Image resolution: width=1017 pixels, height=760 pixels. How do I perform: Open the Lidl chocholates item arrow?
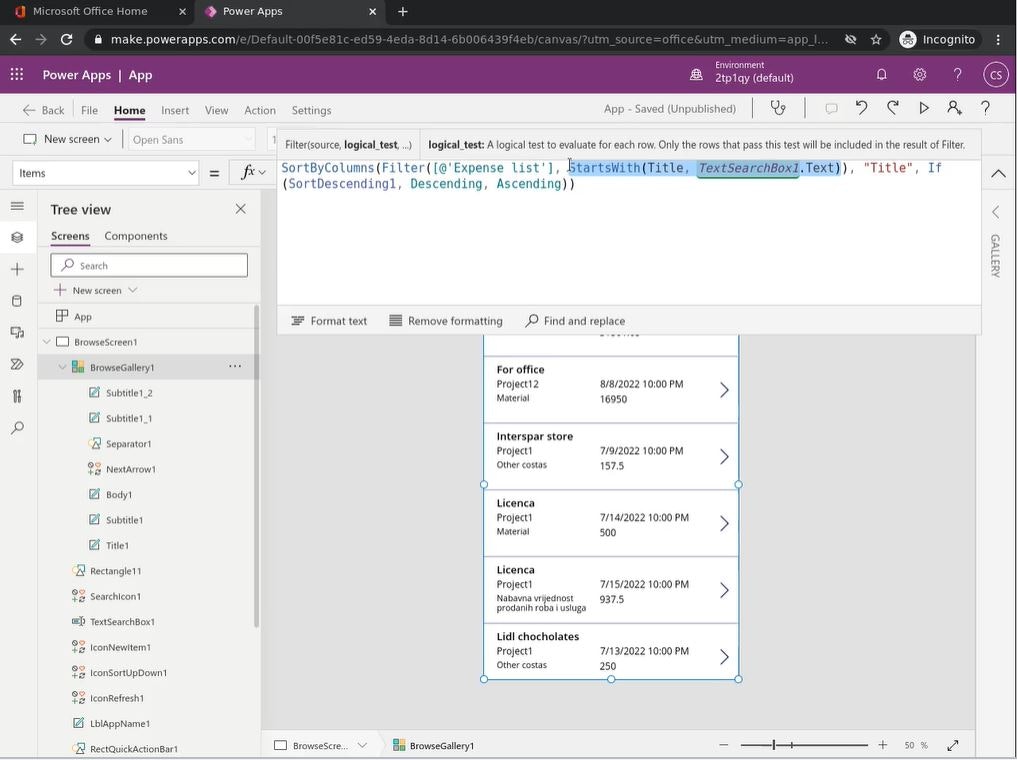pos(724,657)
